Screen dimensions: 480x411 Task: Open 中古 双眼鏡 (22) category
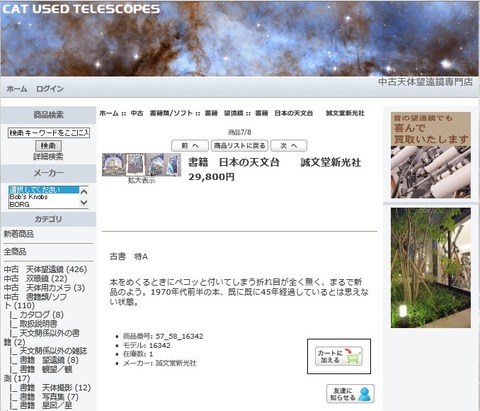click(x=35, y=278)
